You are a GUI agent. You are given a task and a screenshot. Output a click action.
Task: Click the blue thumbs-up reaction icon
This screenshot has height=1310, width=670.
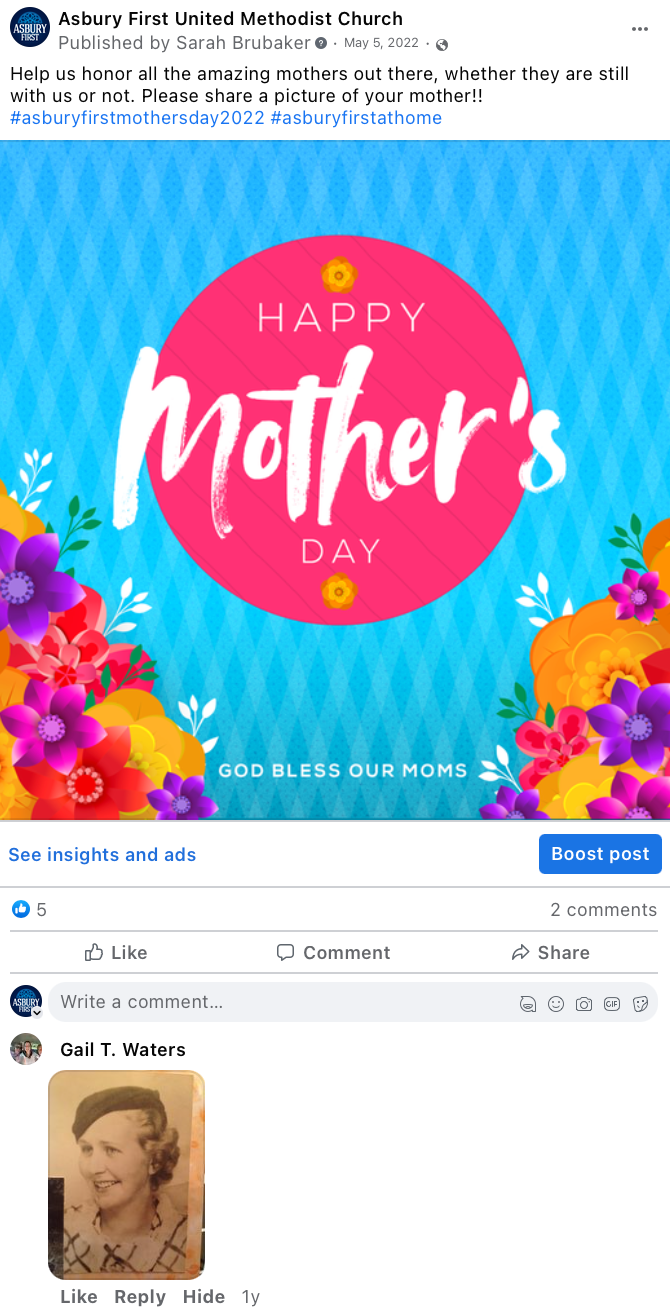pos(21,909)
